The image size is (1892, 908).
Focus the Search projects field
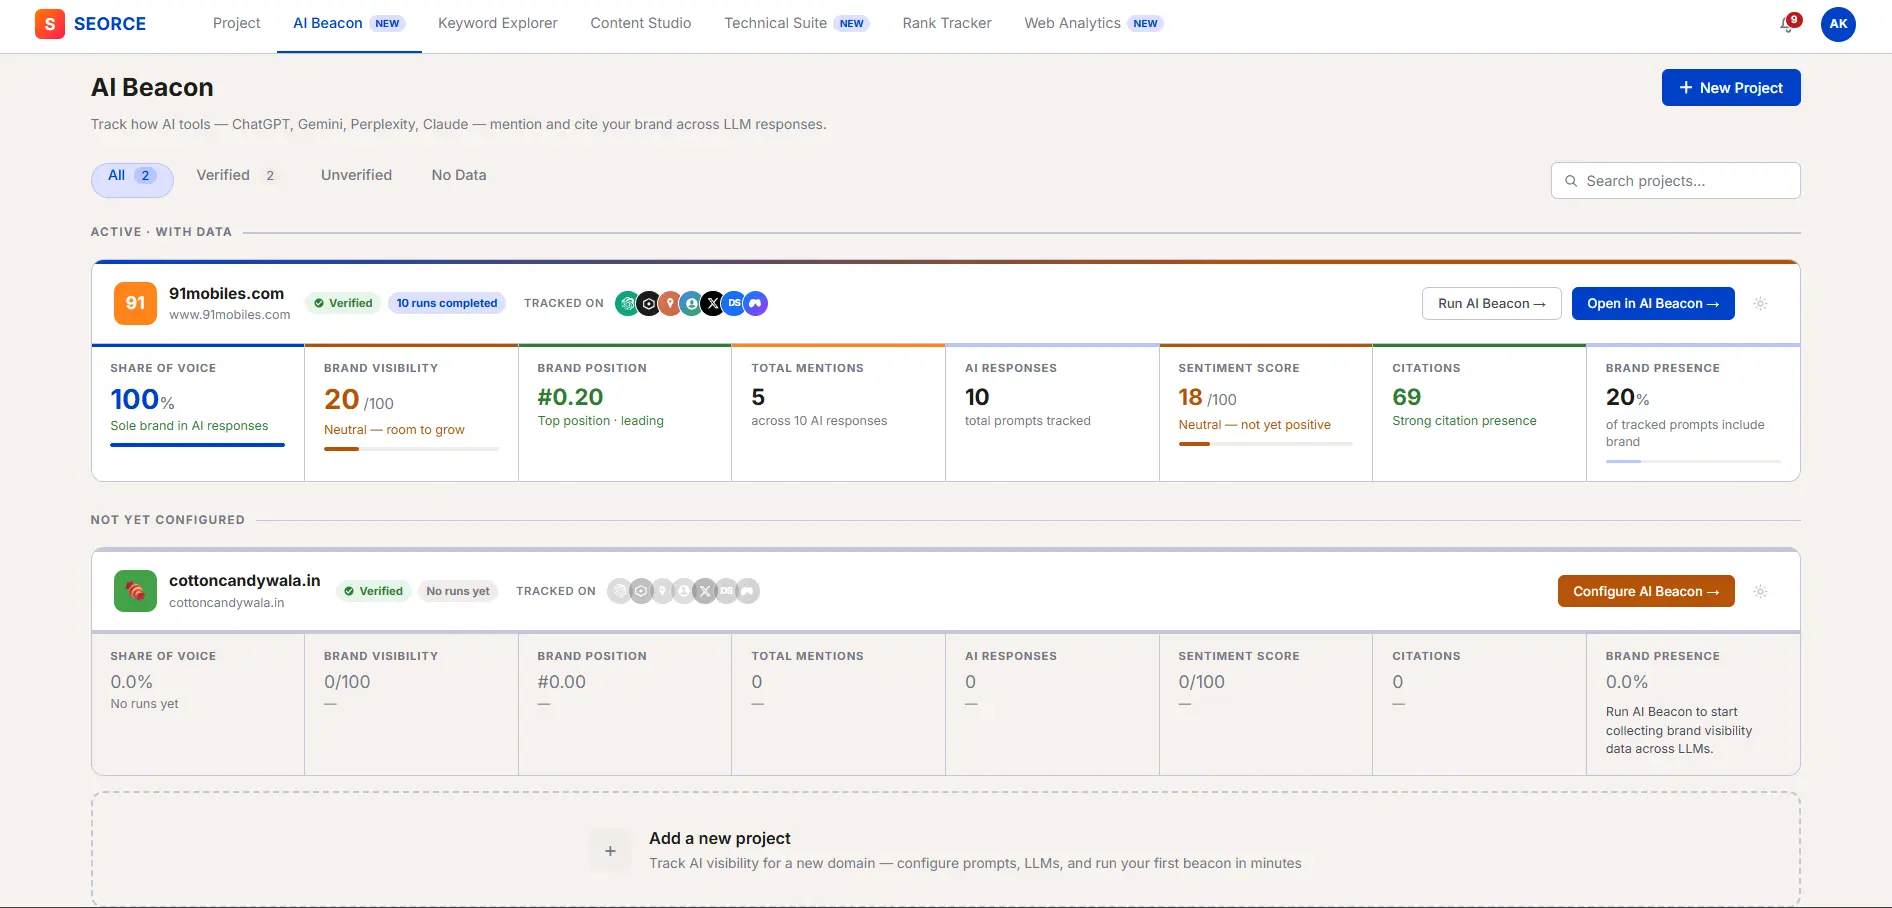[1676, 181]
